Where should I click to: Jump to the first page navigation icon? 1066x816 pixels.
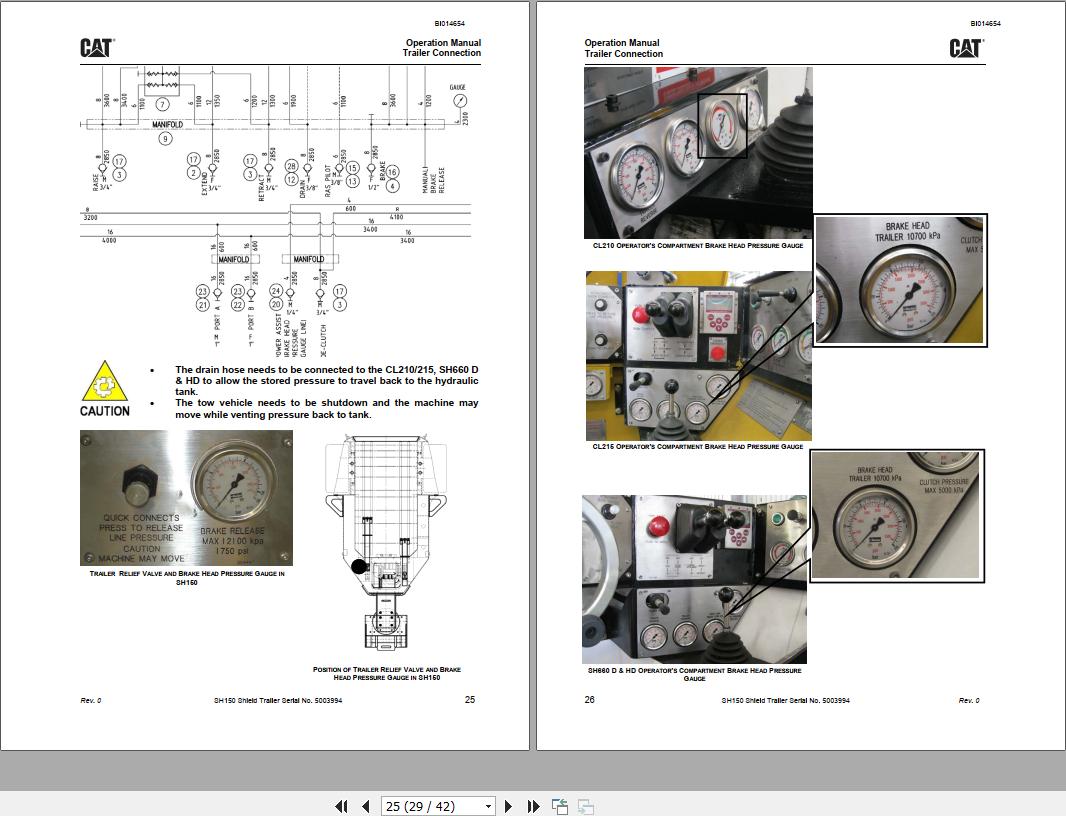pos(340,805)
